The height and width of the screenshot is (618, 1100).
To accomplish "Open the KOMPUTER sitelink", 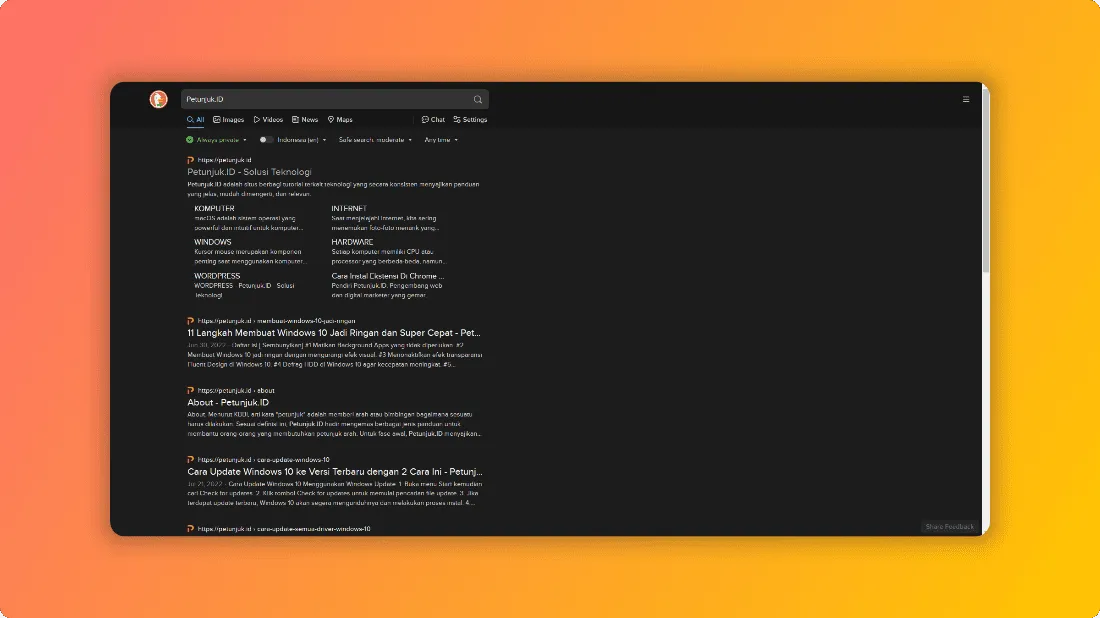I will [214, 208].
